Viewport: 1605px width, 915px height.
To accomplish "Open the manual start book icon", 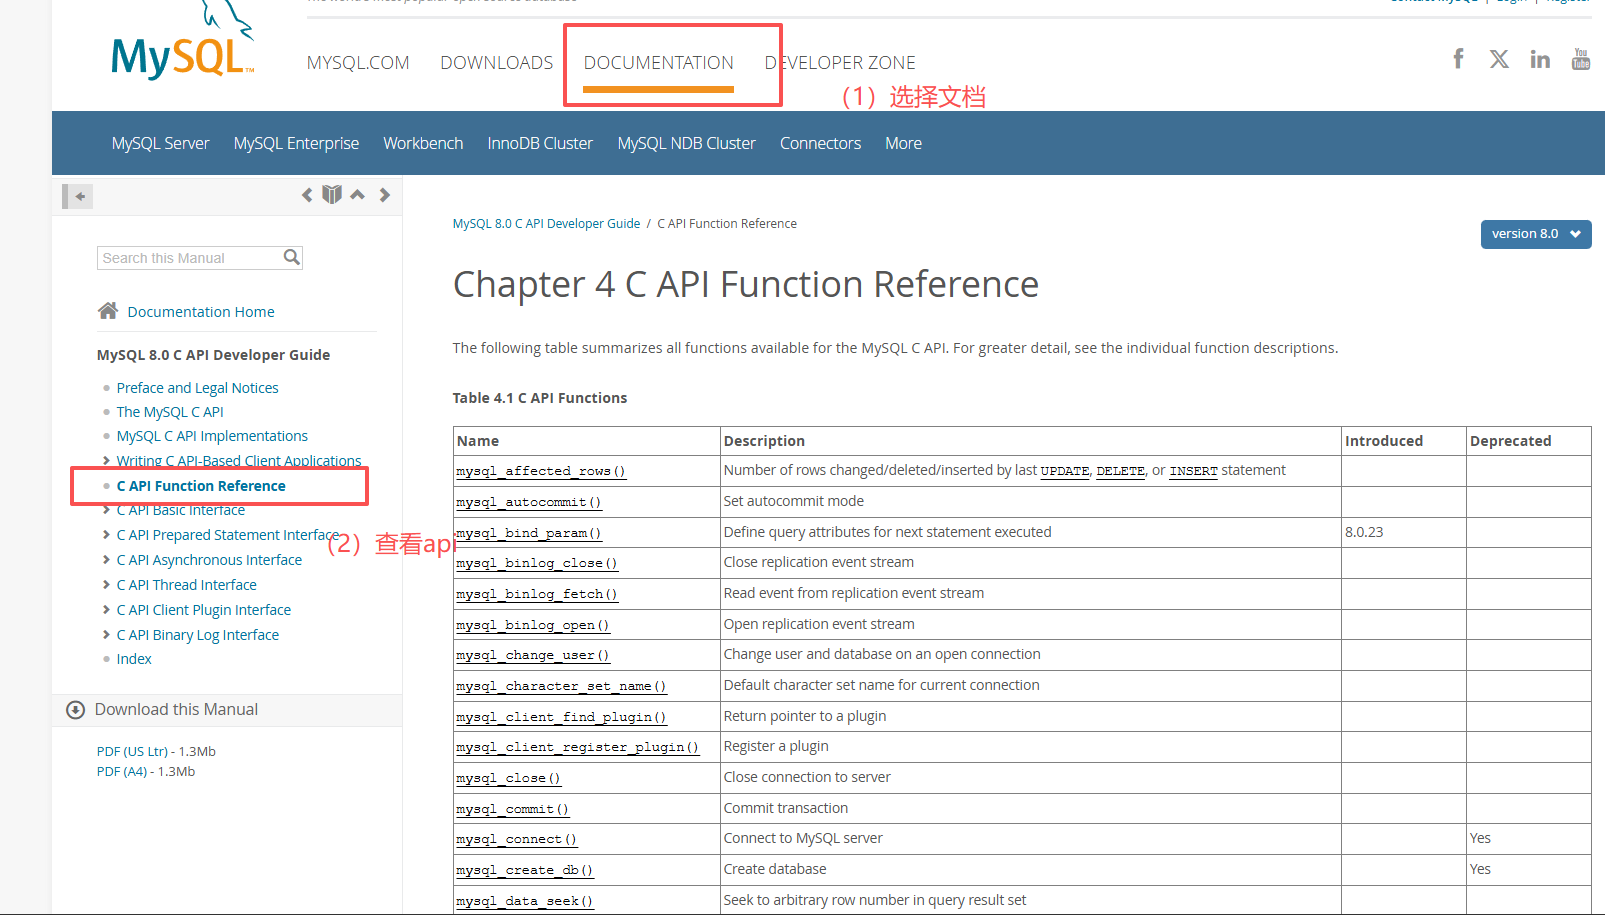I will 332,195.
